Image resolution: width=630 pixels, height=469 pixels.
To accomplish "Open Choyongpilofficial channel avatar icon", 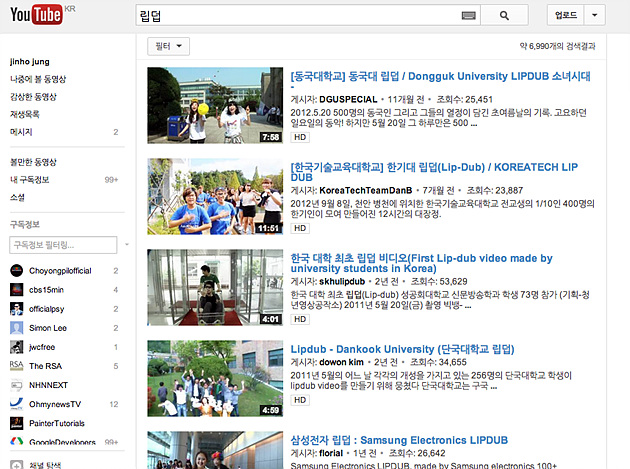I will pyautogui.click(x=17, y=270).
